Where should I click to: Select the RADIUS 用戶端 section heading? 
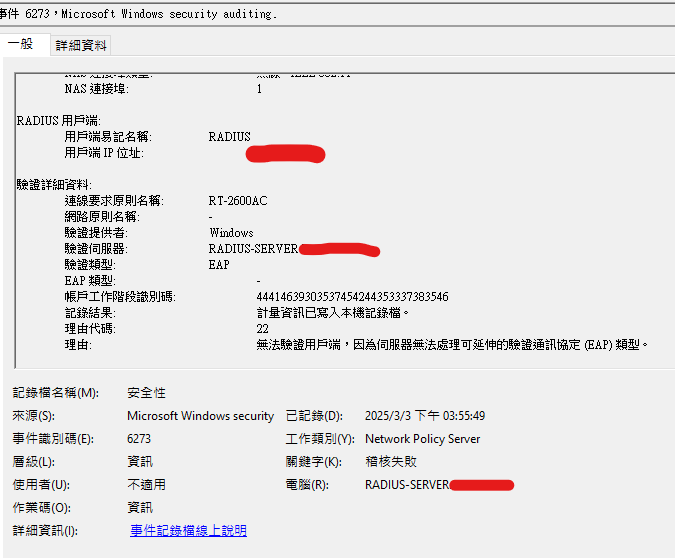point(59,121)
